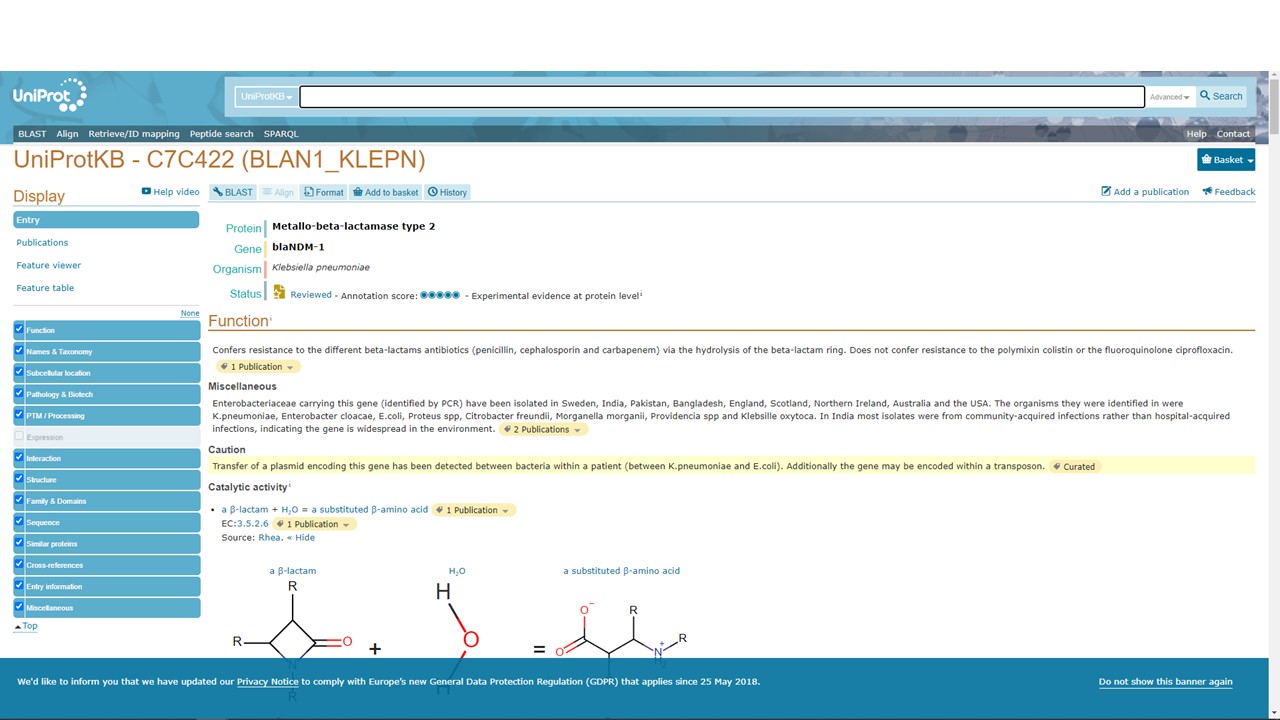Toggle the Sequence section checkbox

[x=19, y=522]
